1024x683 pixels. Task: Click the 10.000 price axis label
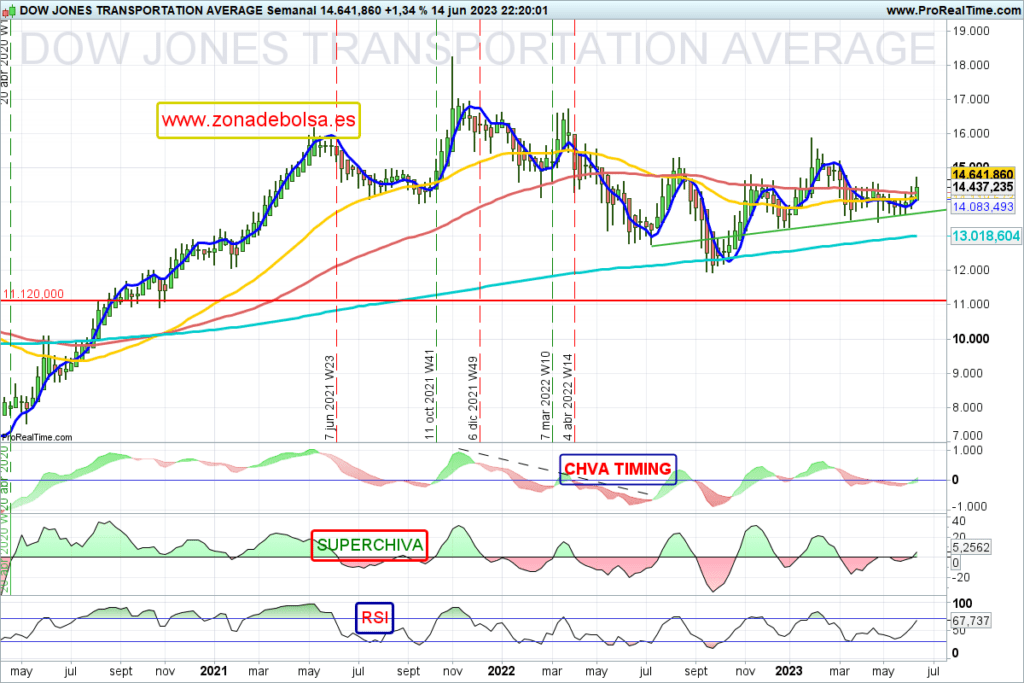(971, 339)
